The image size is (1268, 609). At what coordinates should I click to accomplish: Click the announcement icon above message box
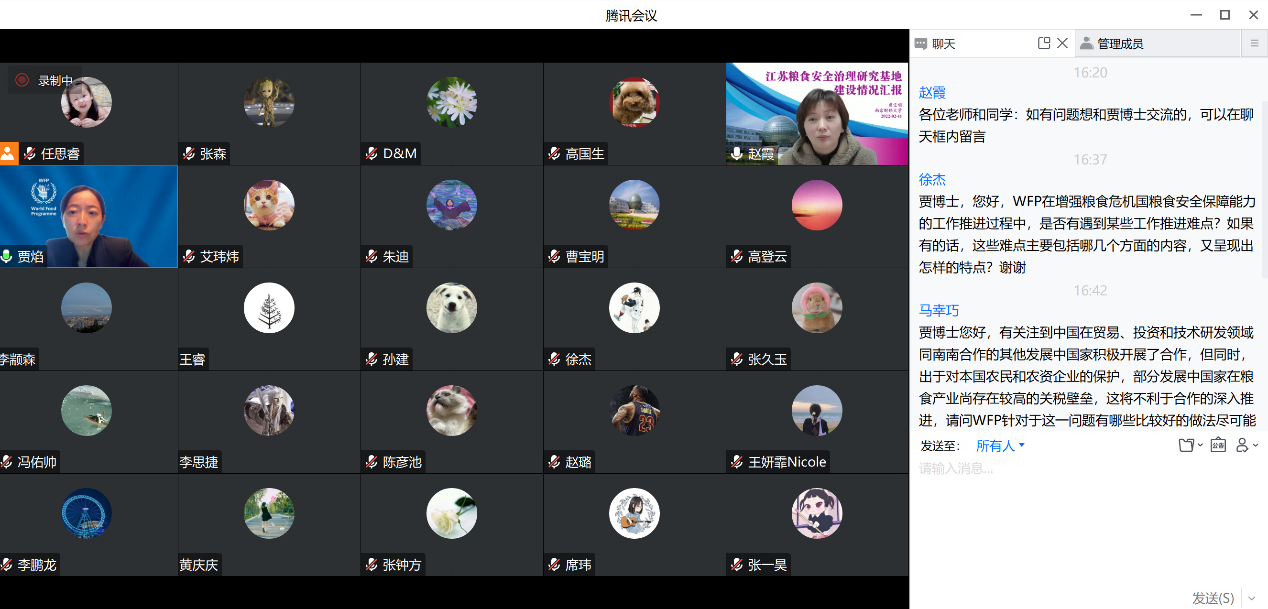[1218, 445]
